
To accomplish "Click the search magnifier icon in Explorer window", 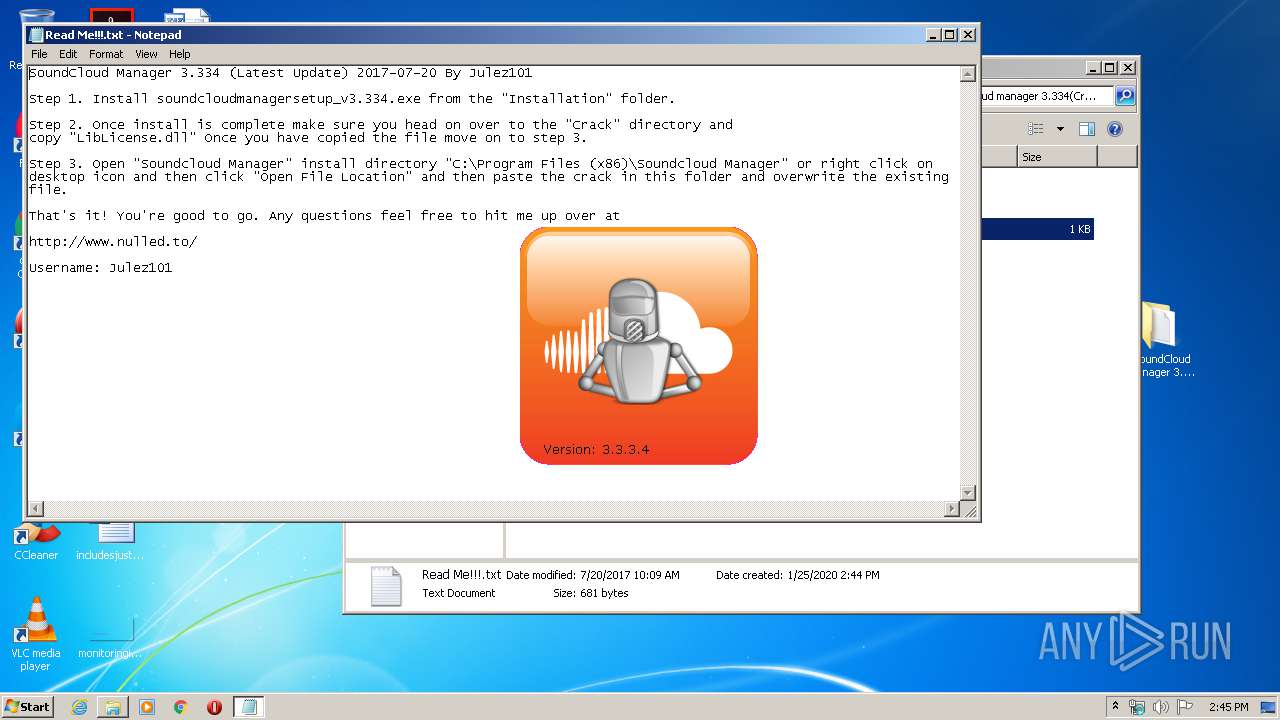I will (1125, 96).
